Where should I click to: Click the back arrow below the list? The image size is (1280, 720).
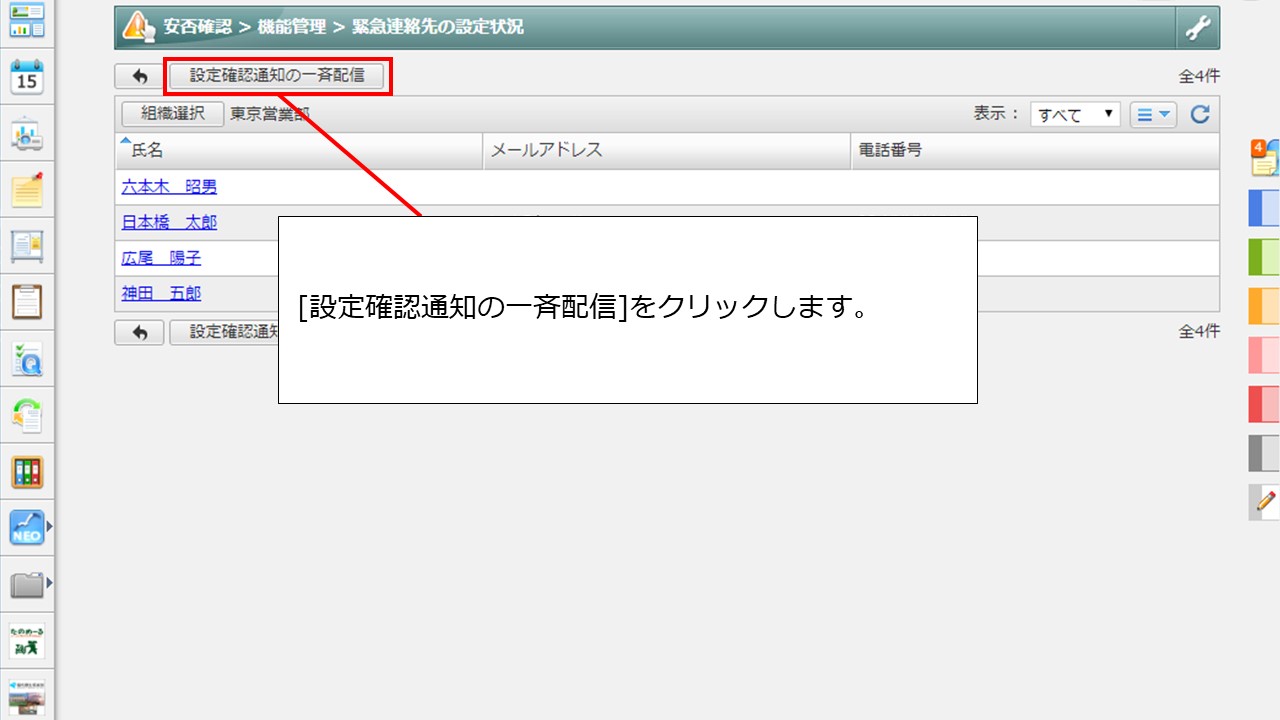point(139,332)
